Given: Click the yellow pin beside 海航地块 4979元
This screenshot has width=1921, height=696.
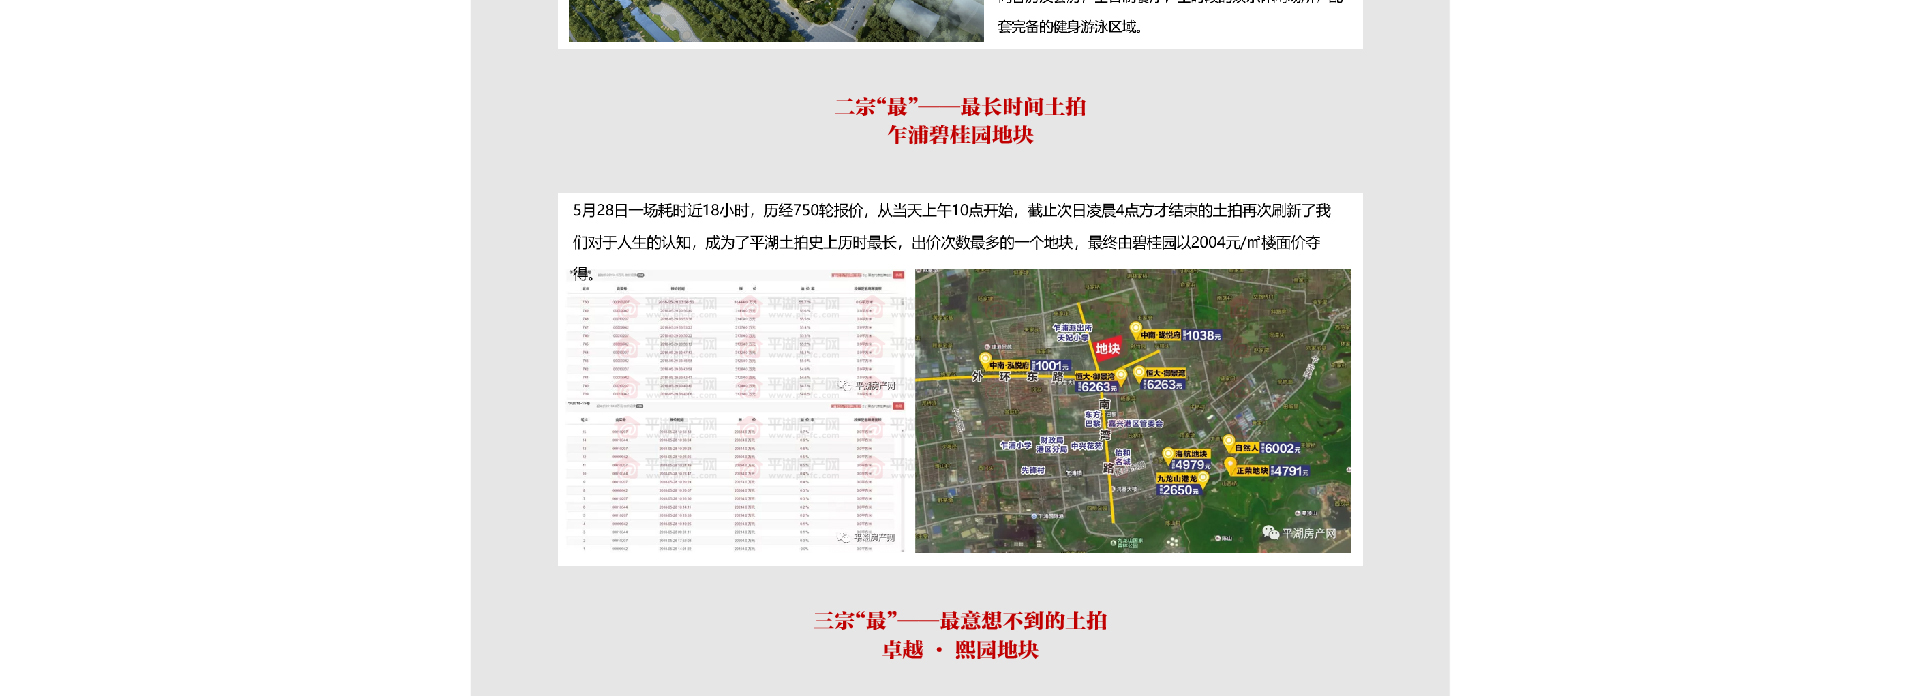Looking at the screenshot, I should 1168,455.
